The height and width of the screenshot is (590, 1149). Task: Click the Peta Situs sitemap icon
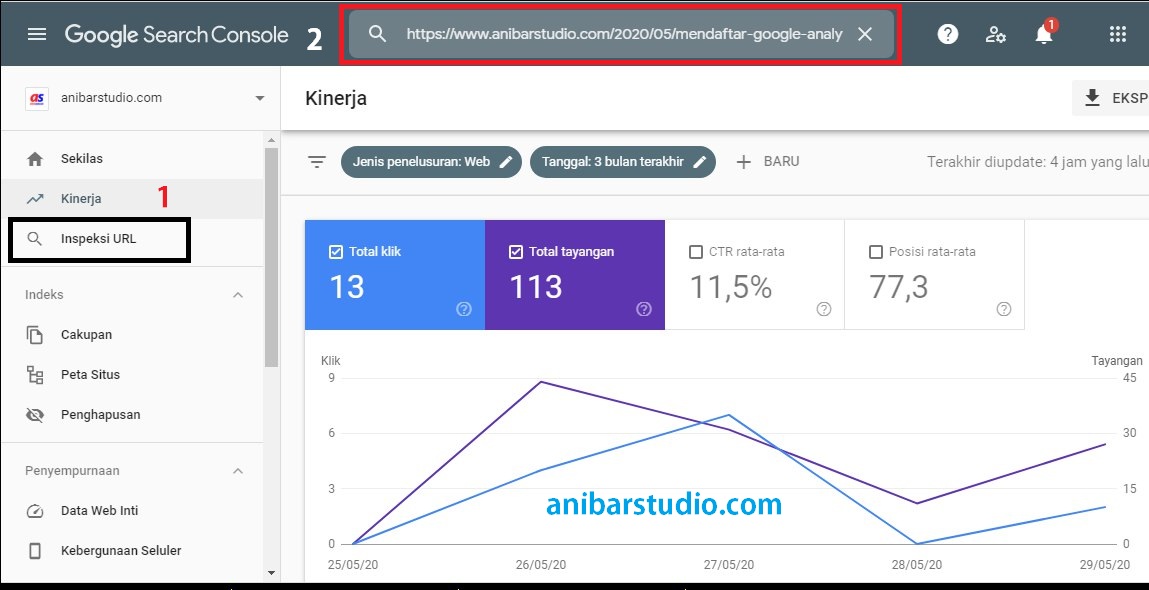point(34,375)
